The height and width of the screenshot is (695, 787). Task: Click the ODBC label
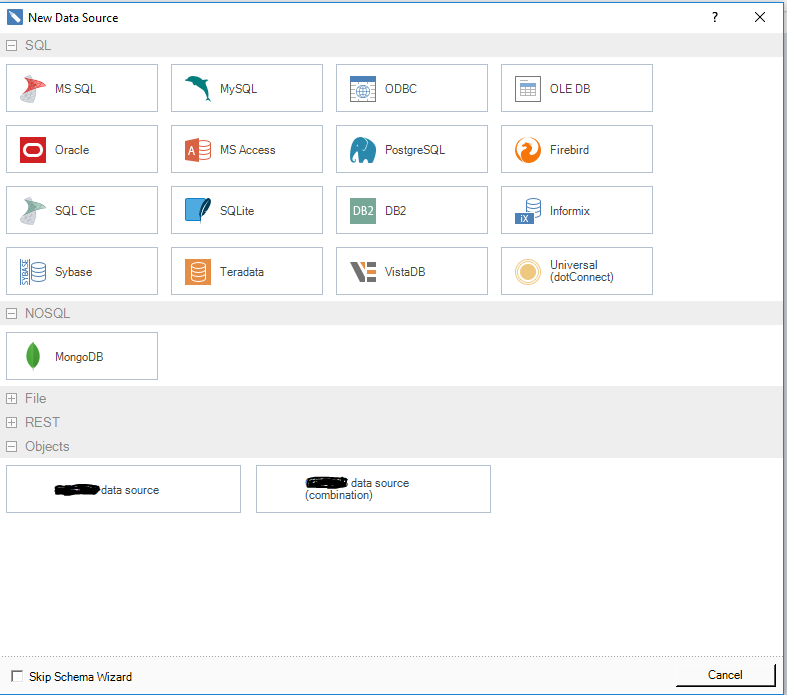point(401,89)
